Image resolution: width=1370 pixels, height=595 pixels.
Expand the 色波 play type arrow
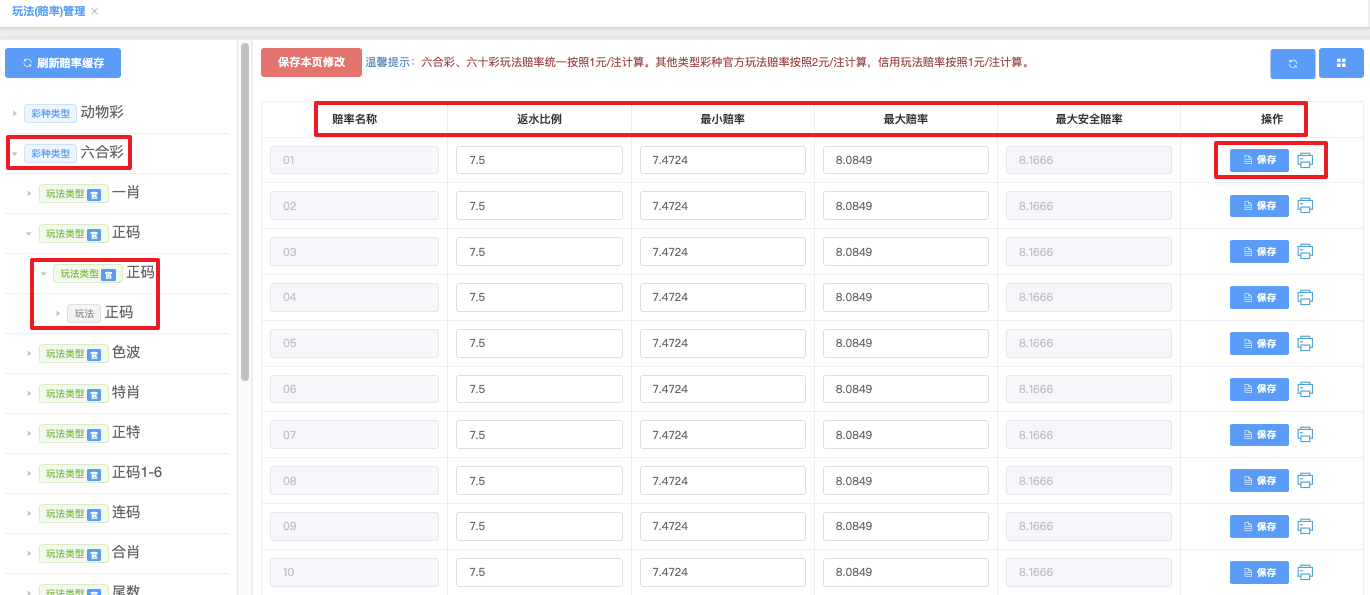[x=29, y=353]
